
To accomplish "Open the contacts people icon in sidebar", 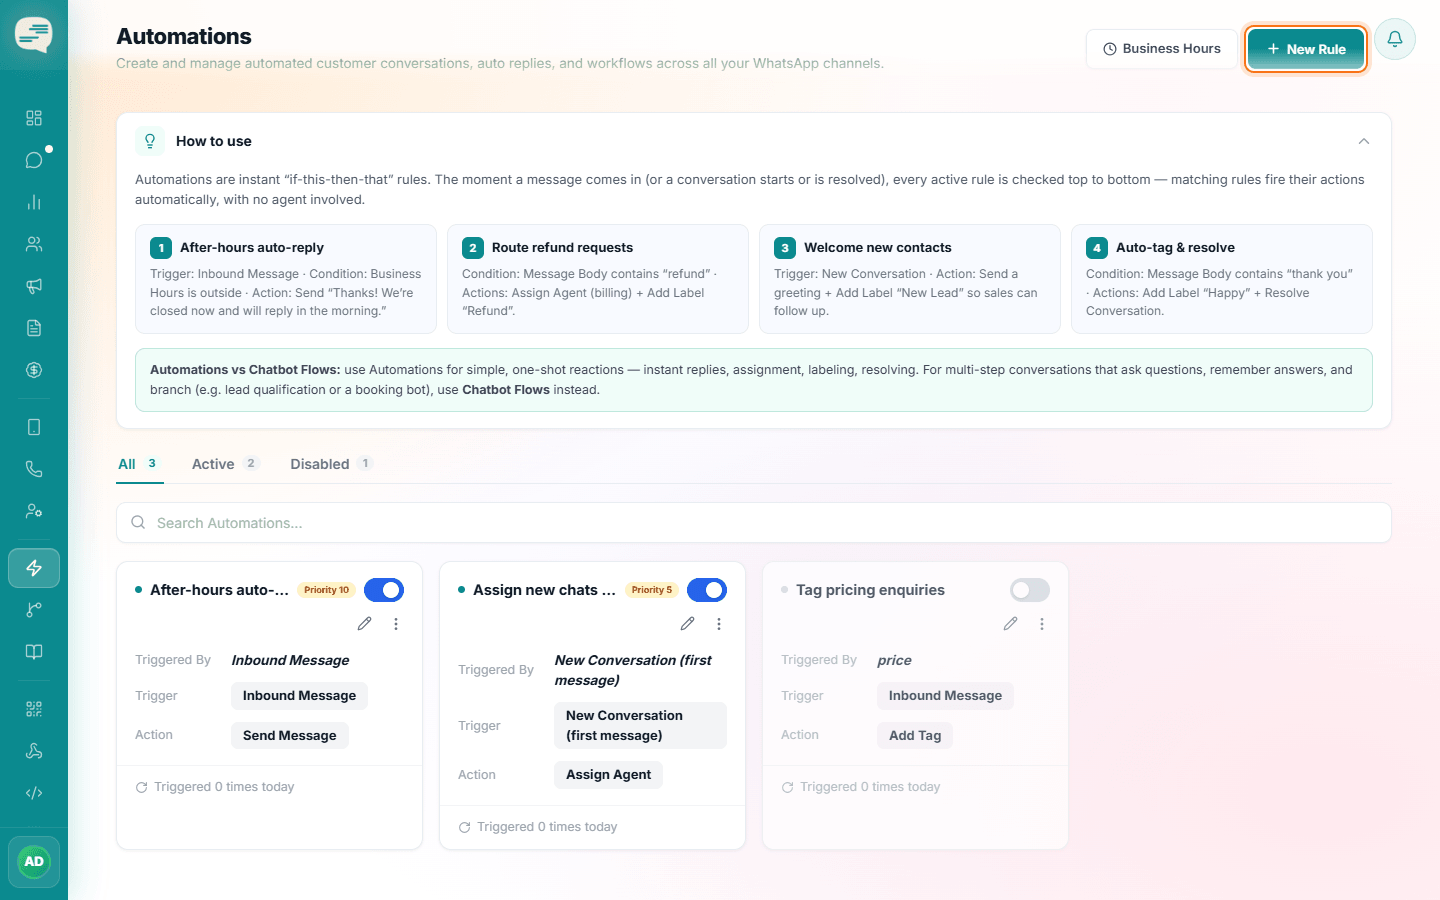I will point(34,244).
